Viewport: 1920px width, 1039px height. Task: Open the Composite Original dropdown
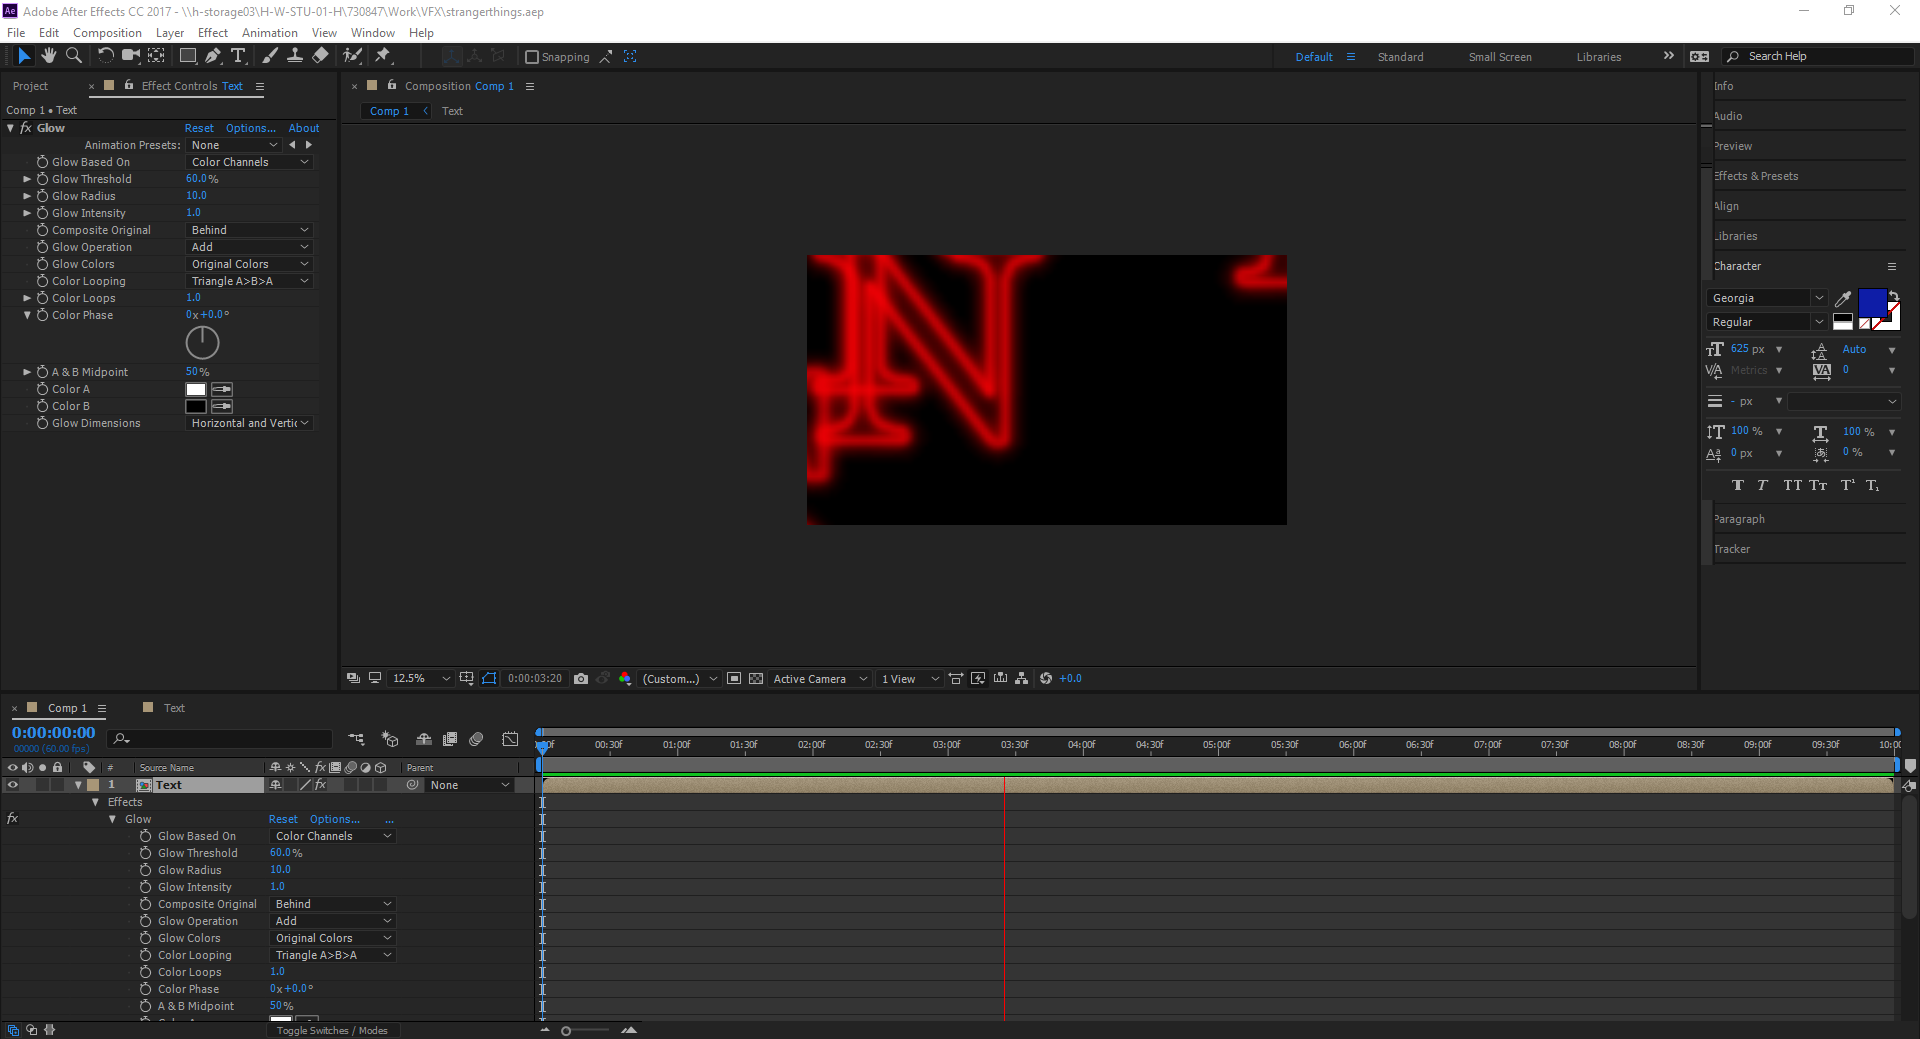[249, 230]
